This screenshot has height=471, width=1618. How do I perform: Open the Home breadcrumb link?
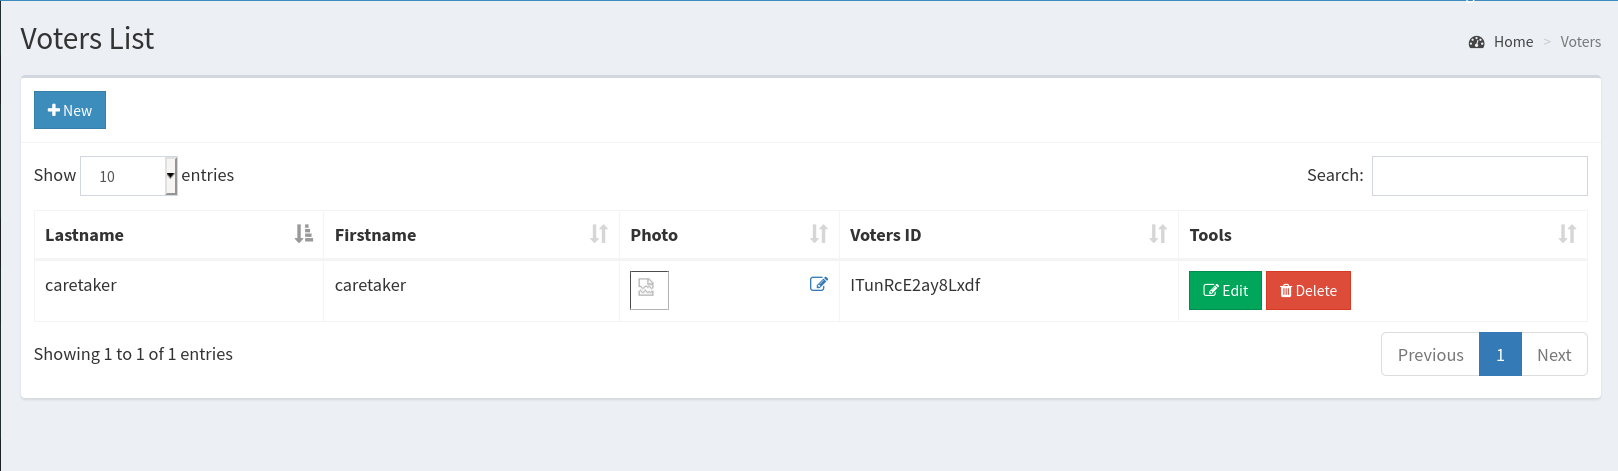click(x=1513, y=42)
